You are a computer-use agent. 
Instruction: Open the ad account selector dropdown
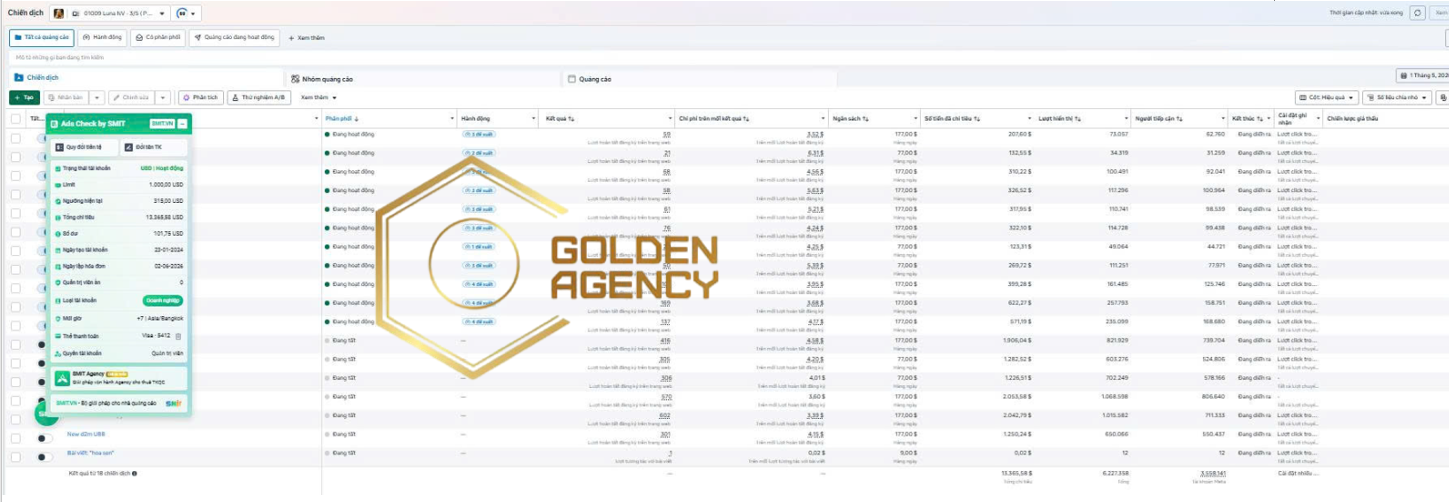click(x=118, y=13)
